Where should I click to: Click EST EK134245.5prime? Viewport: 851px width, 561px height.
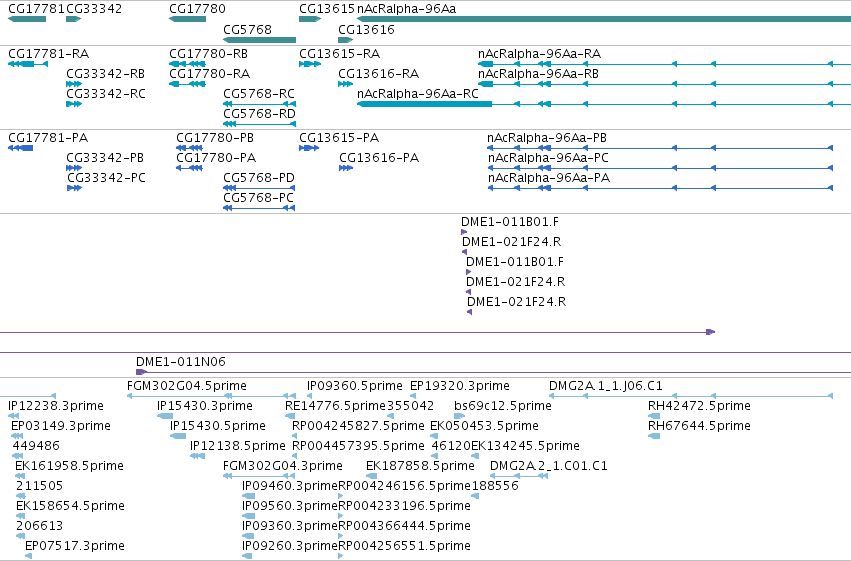tap(525, 446)
